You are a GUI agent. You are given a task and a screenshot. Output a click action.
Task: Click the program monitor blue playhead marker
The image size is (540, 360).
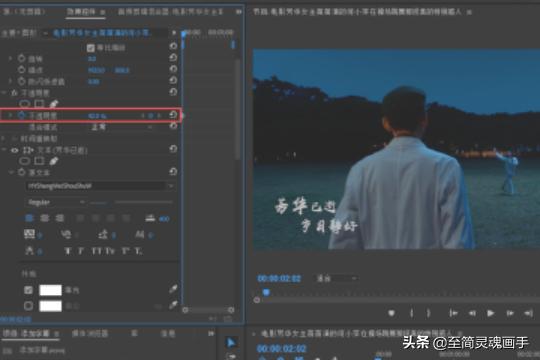[x=266, y=292]
